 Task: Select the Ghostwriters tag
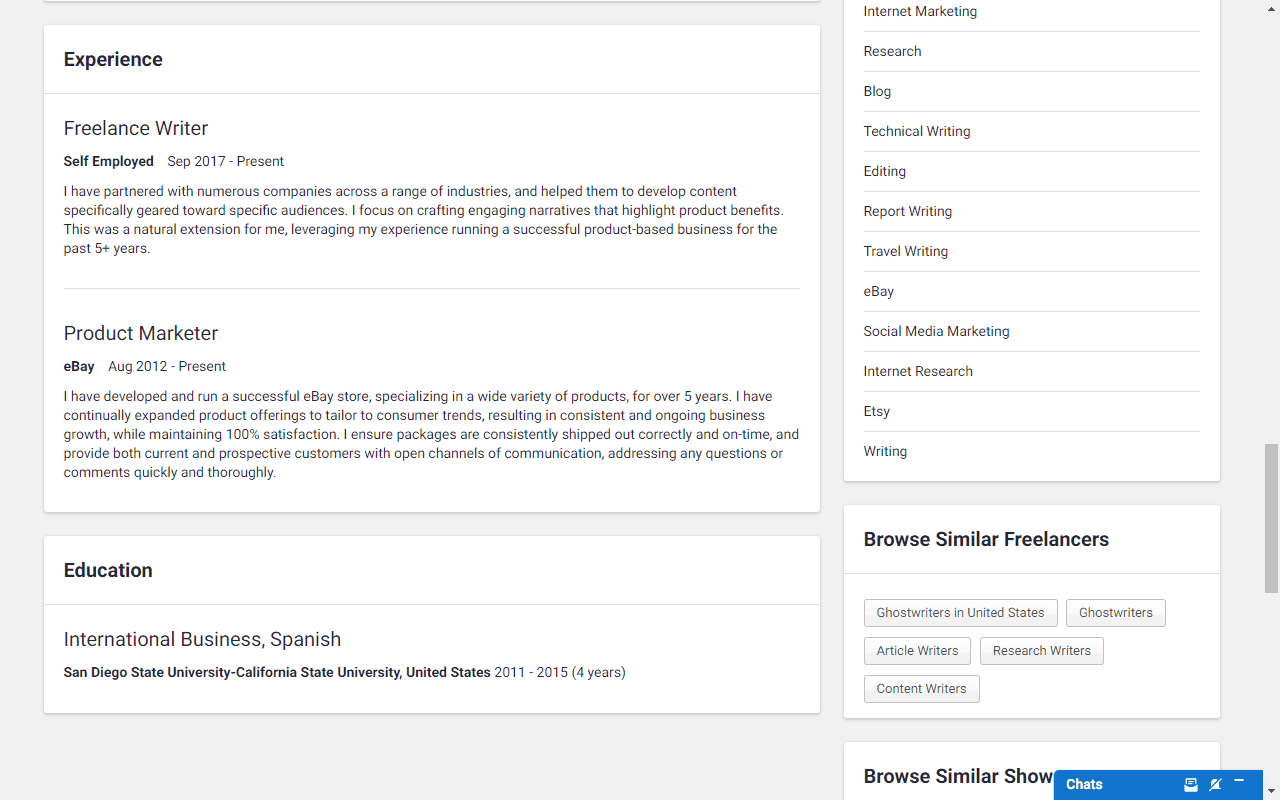1115,613
